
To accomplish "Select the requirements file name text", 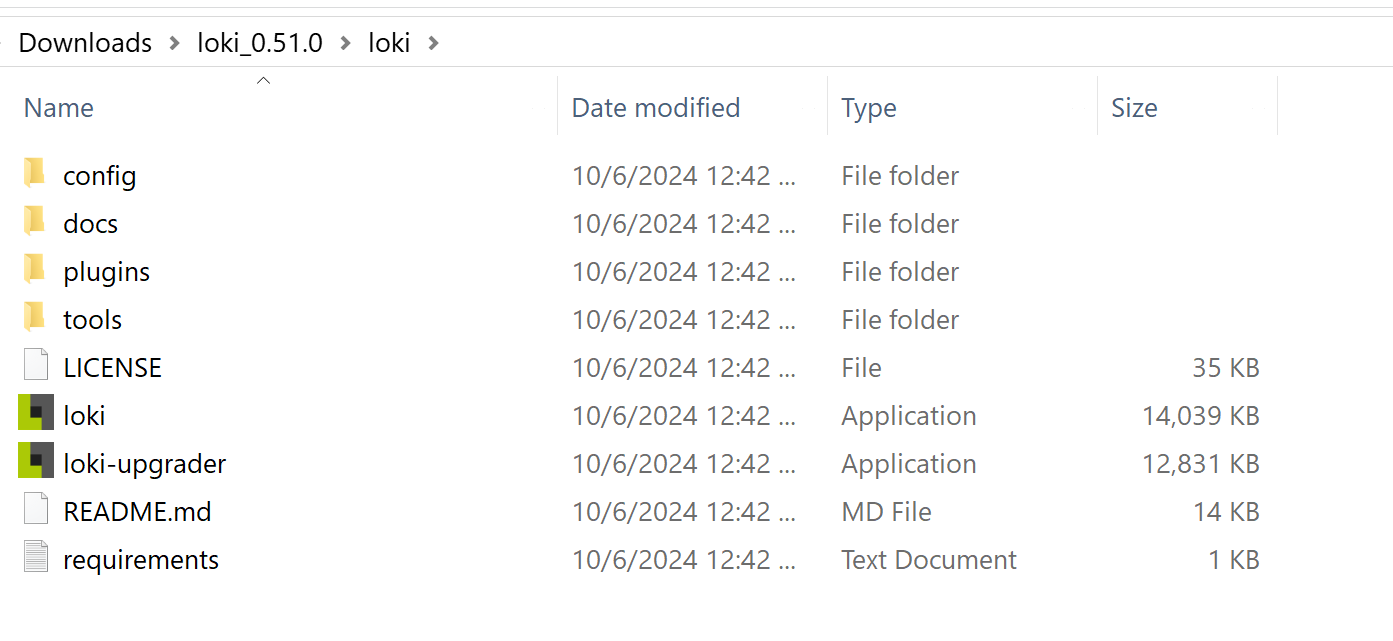I will pos(141,560).
